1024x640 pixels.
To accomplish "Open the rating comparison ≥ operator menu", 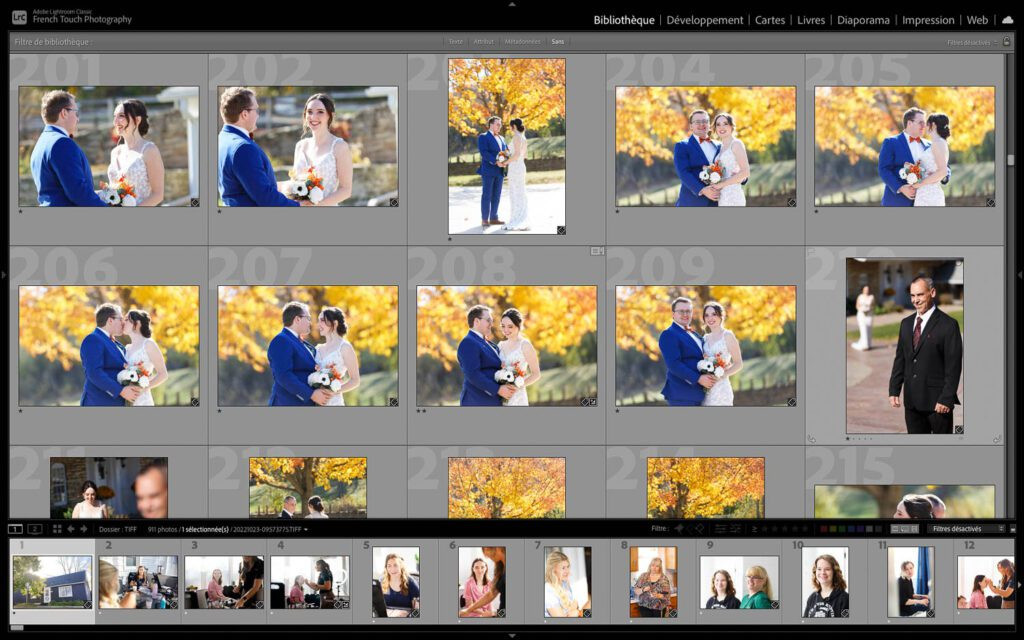I will 754,529.
